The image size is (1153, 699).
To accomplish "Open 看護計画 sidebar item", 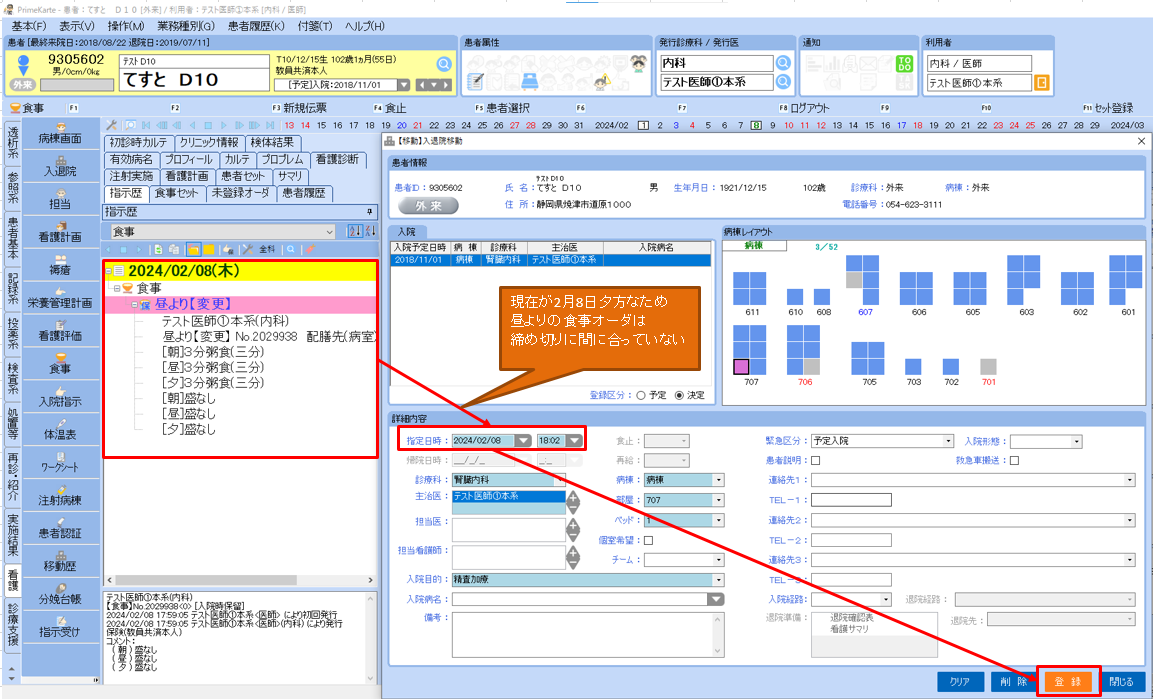I will 60,232.
